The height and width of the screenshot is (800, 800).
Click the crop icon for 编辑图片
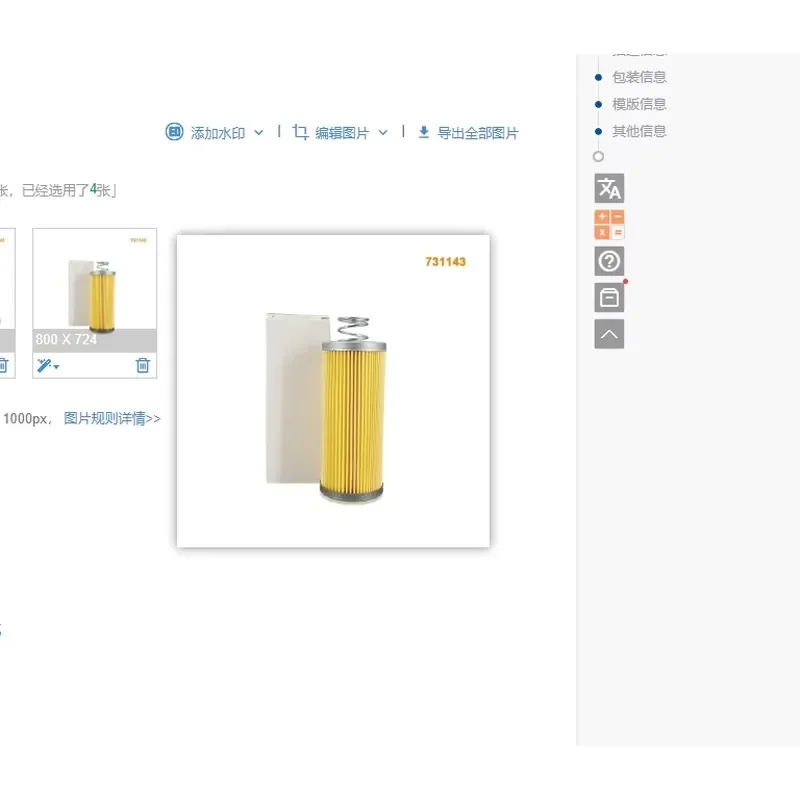click(300, 132)
